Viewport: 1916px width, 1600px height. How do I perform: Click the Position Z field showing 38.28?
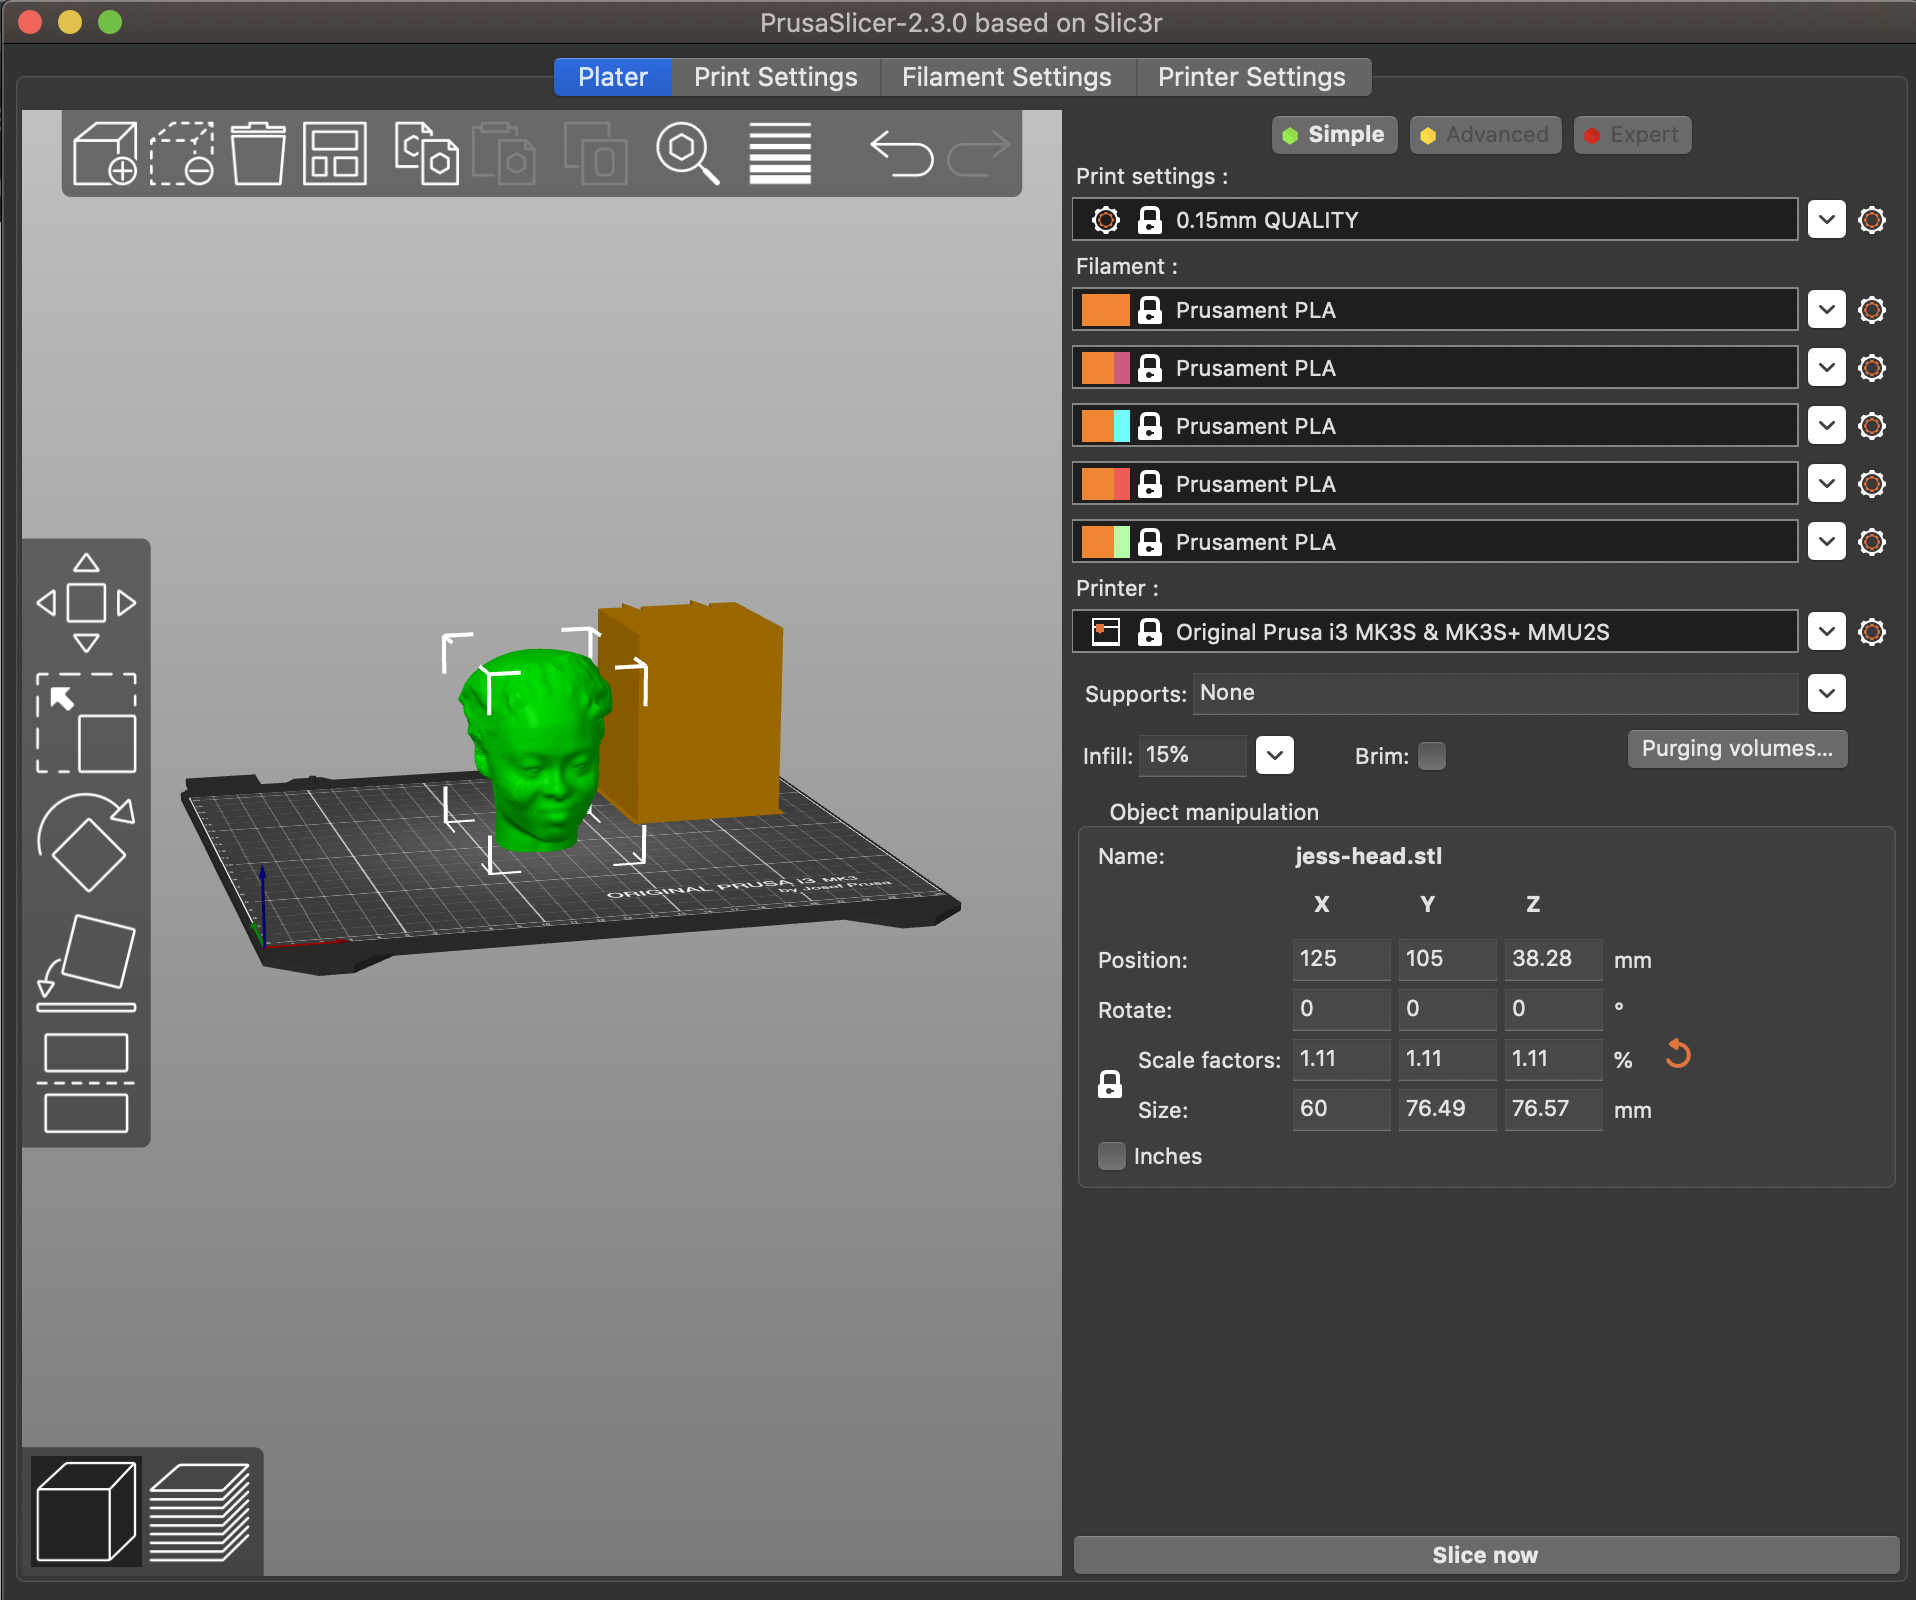click(x=1553, y=959)
